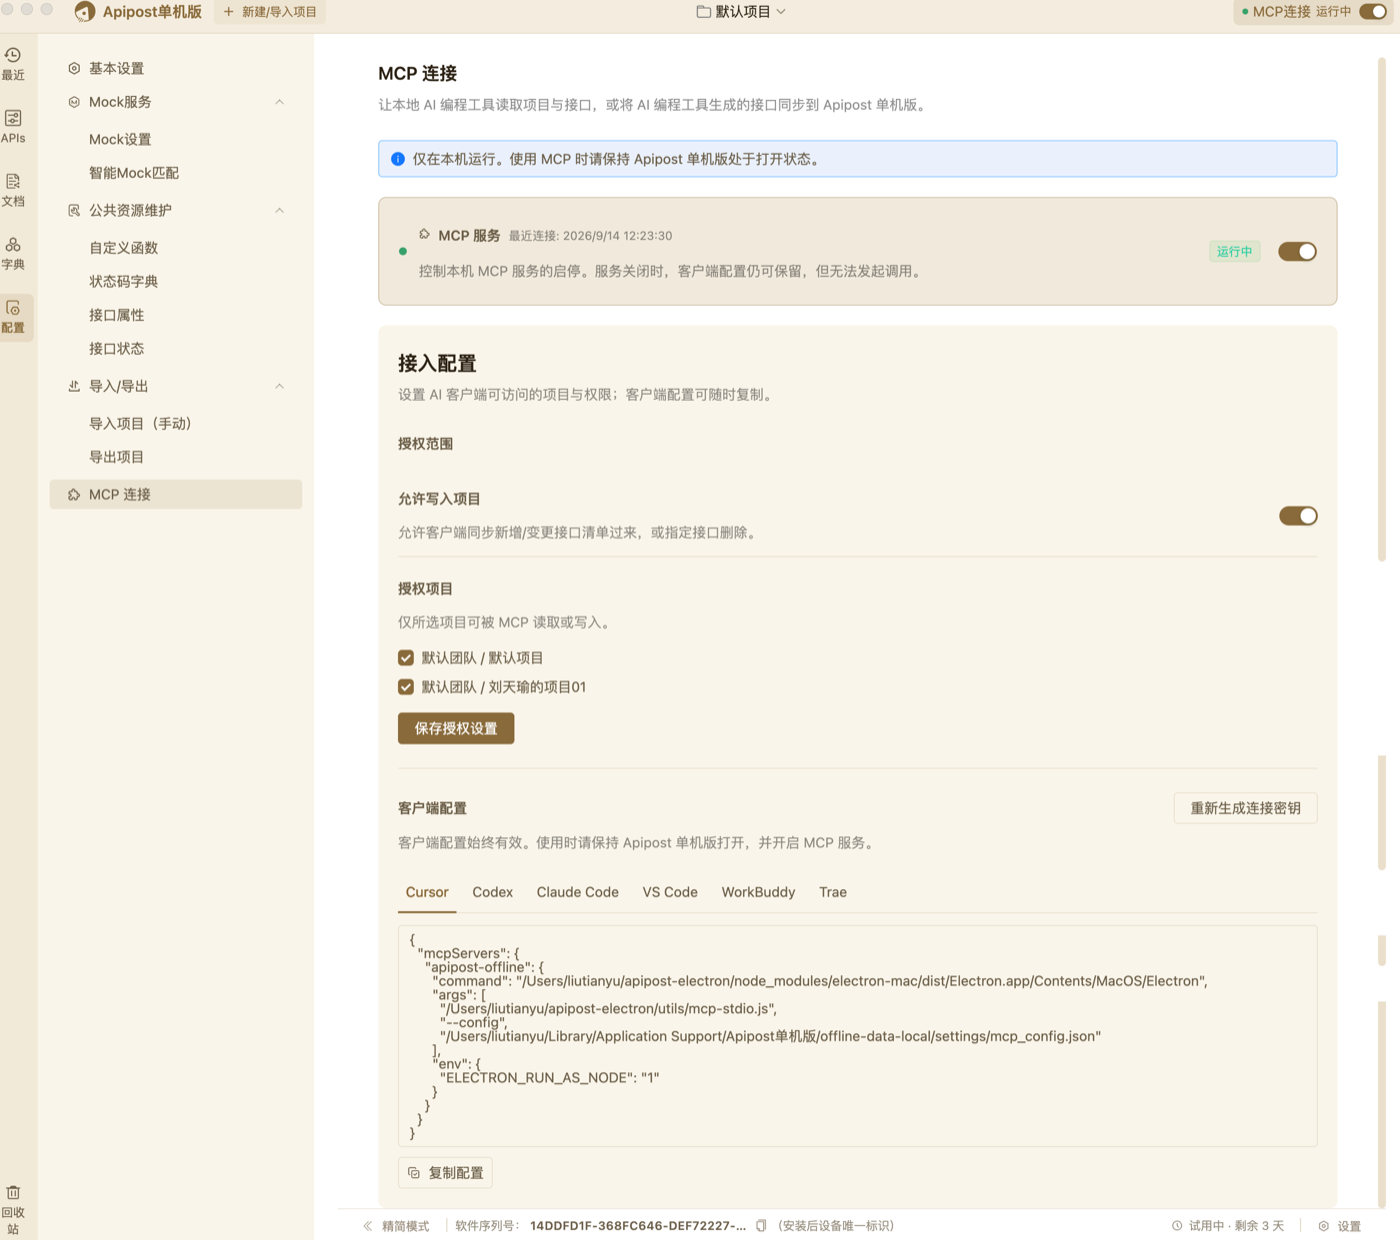The height and width of the screenshot is (1240, 1400).
Task: Copy the software serial number icon
Action: coord(761,1226)
